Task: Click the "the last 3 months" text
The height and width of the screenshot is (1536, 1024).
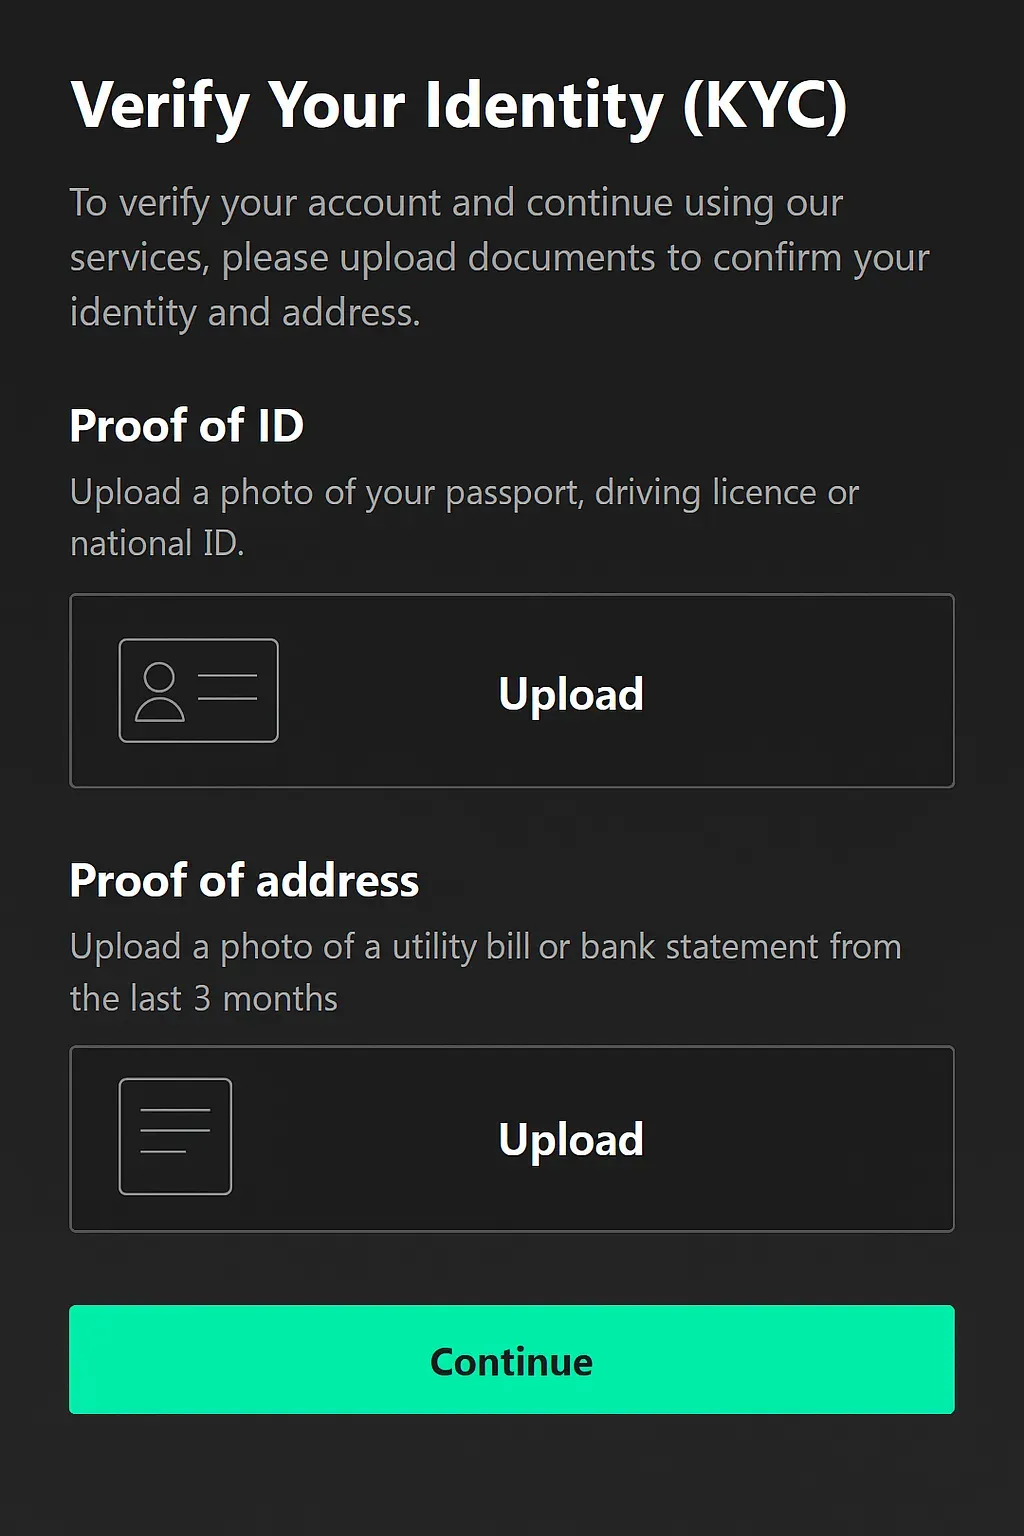Action: tap(204, 999)
